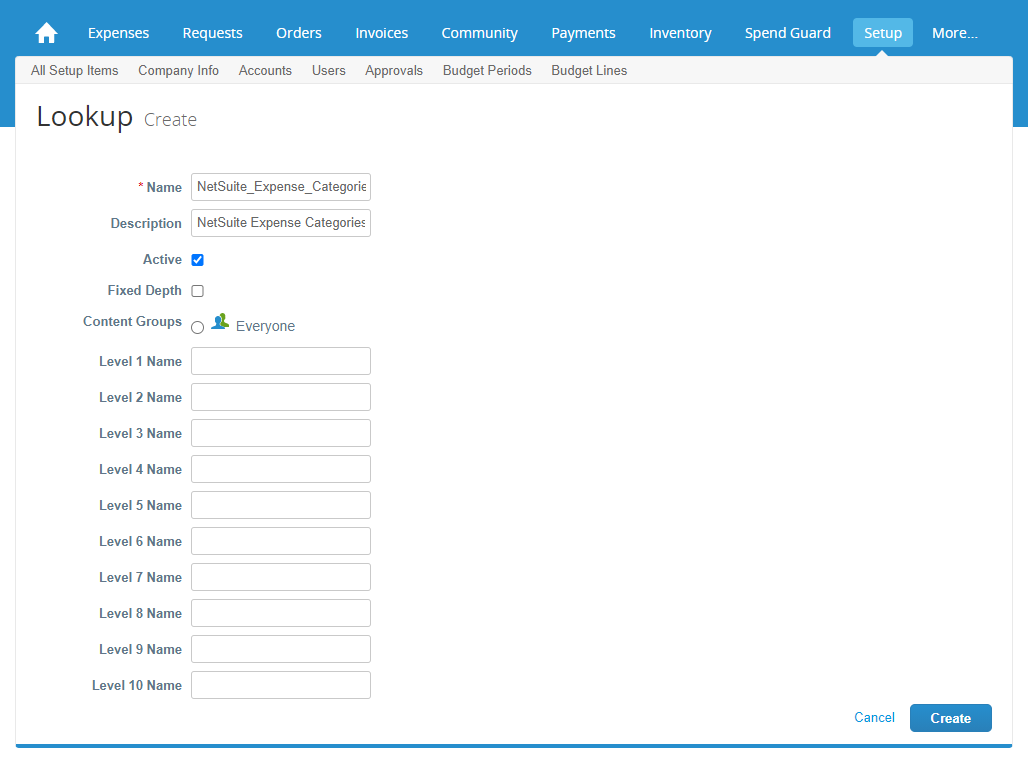Click the Everyone group people icon
This screenshot has width=1028, height=757.
point(220,322)
